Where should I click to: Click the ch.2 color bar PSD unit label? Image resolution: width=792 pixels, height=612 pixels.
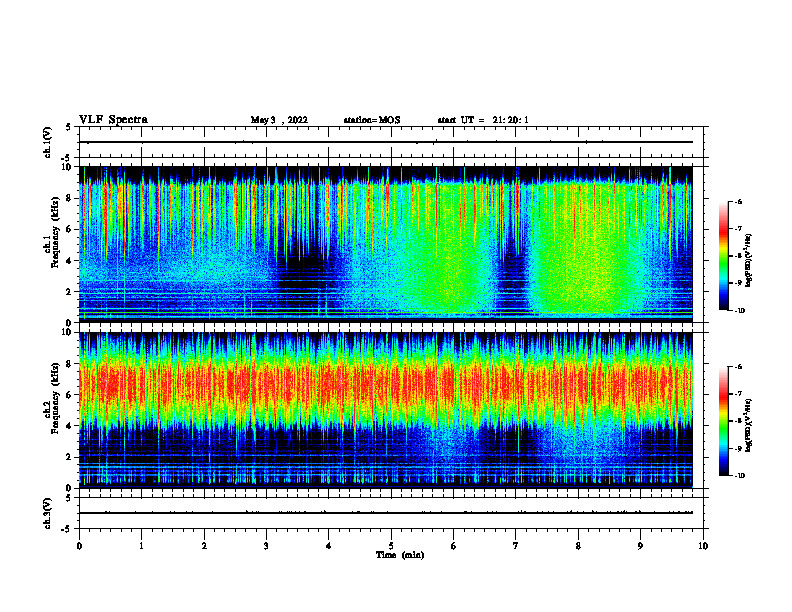tap(749, 426)
